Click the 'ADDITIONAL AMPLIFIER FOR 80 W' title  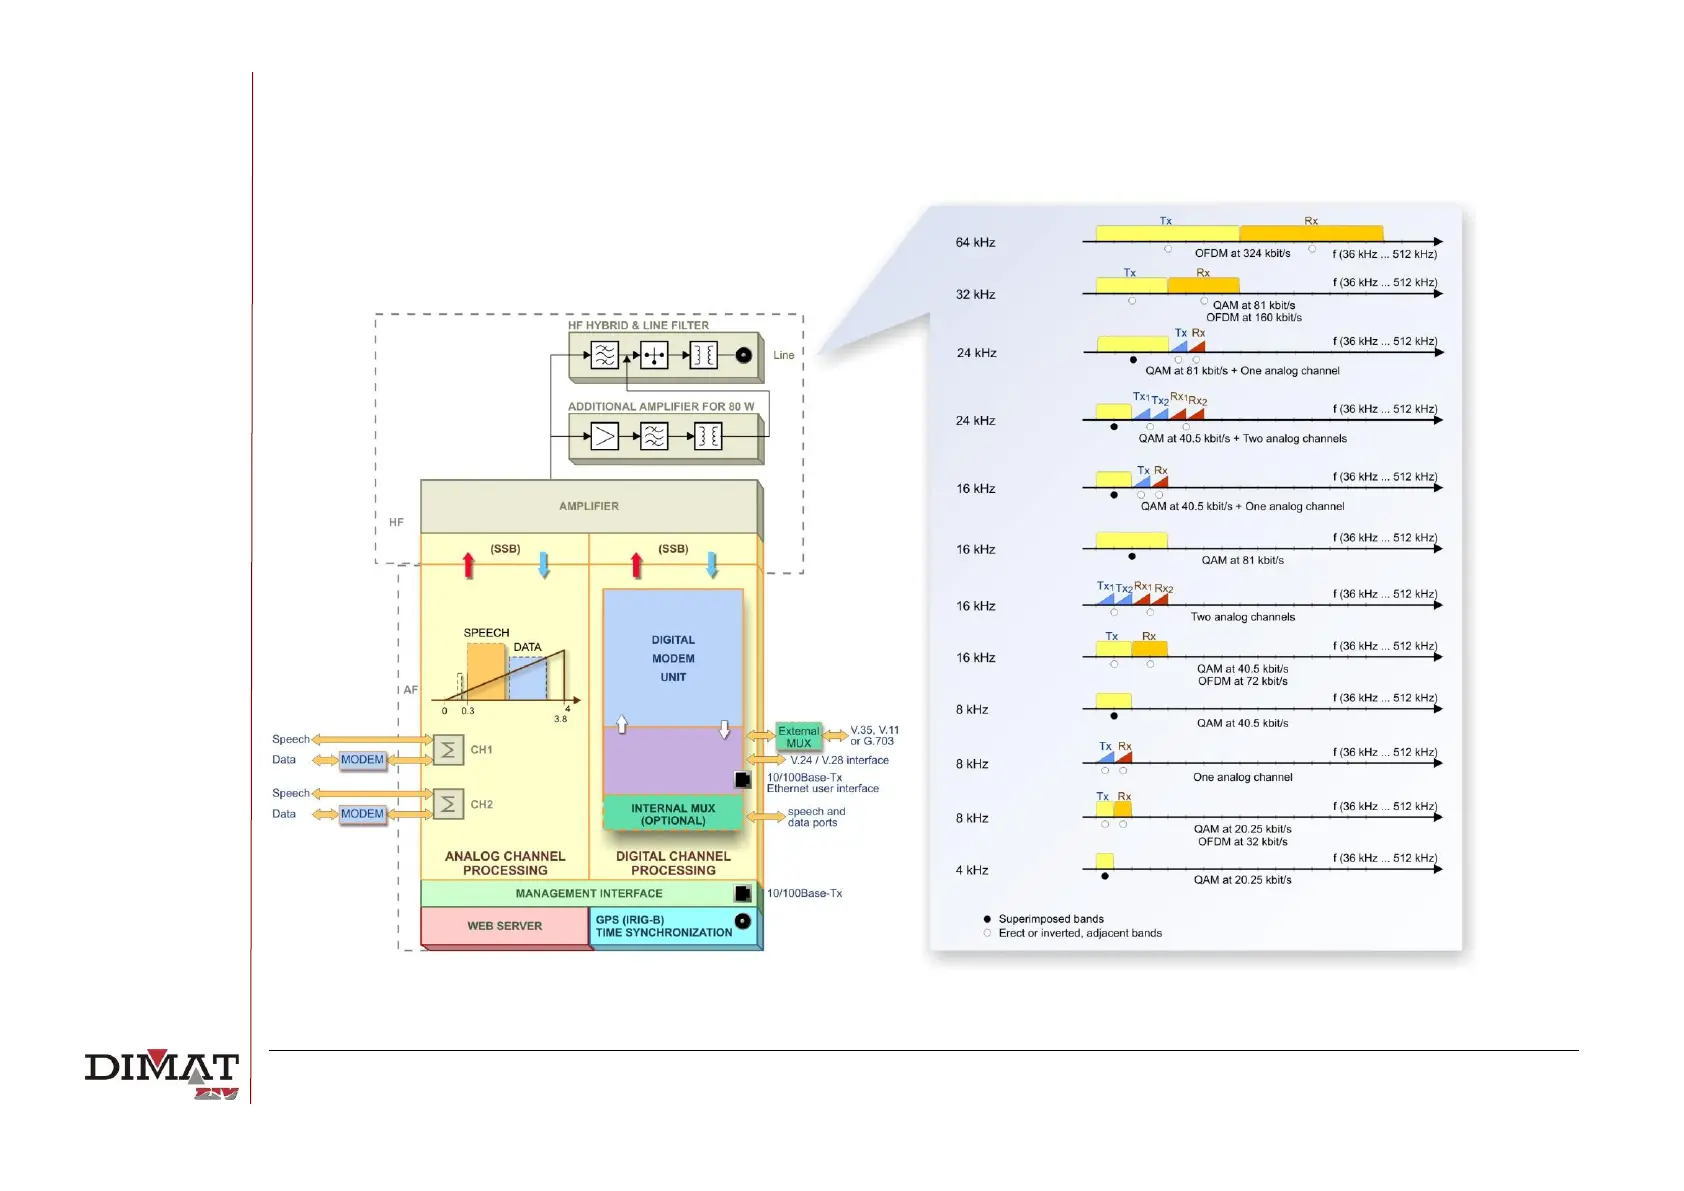click(661, 406)
